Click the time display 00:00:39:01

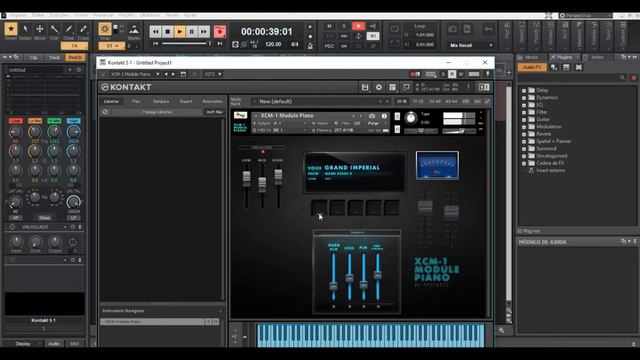267,31
